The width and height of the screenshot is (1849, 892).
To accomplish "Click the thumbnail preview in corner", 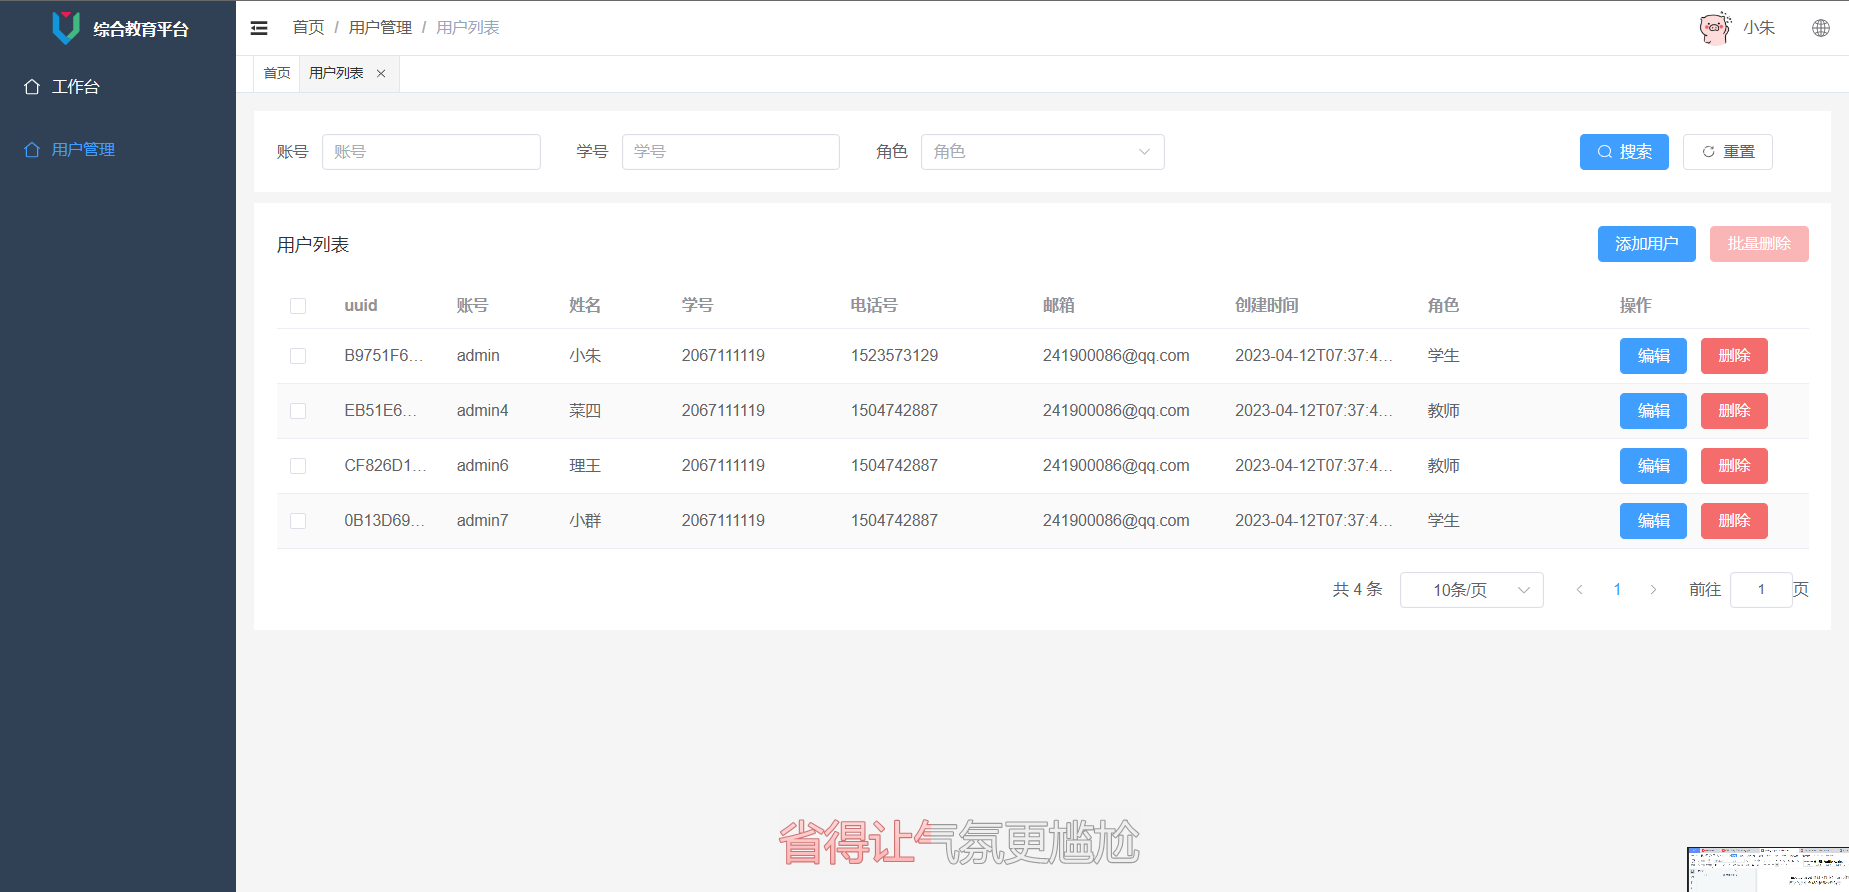I will coord(1768,869).
